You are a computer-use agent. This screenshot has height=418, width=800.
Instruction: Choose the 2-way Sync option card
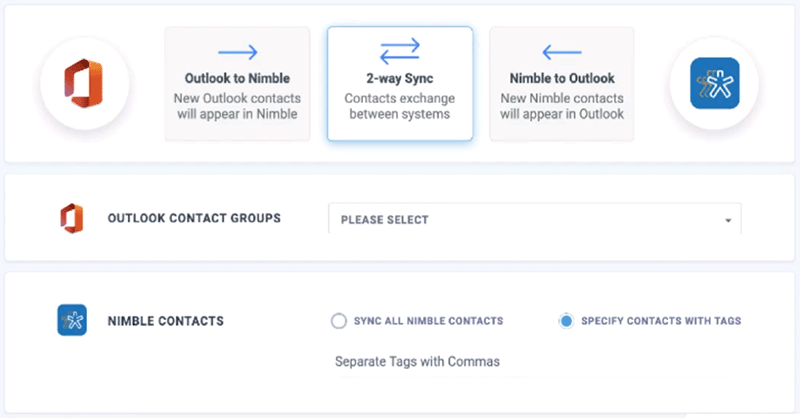400,84
